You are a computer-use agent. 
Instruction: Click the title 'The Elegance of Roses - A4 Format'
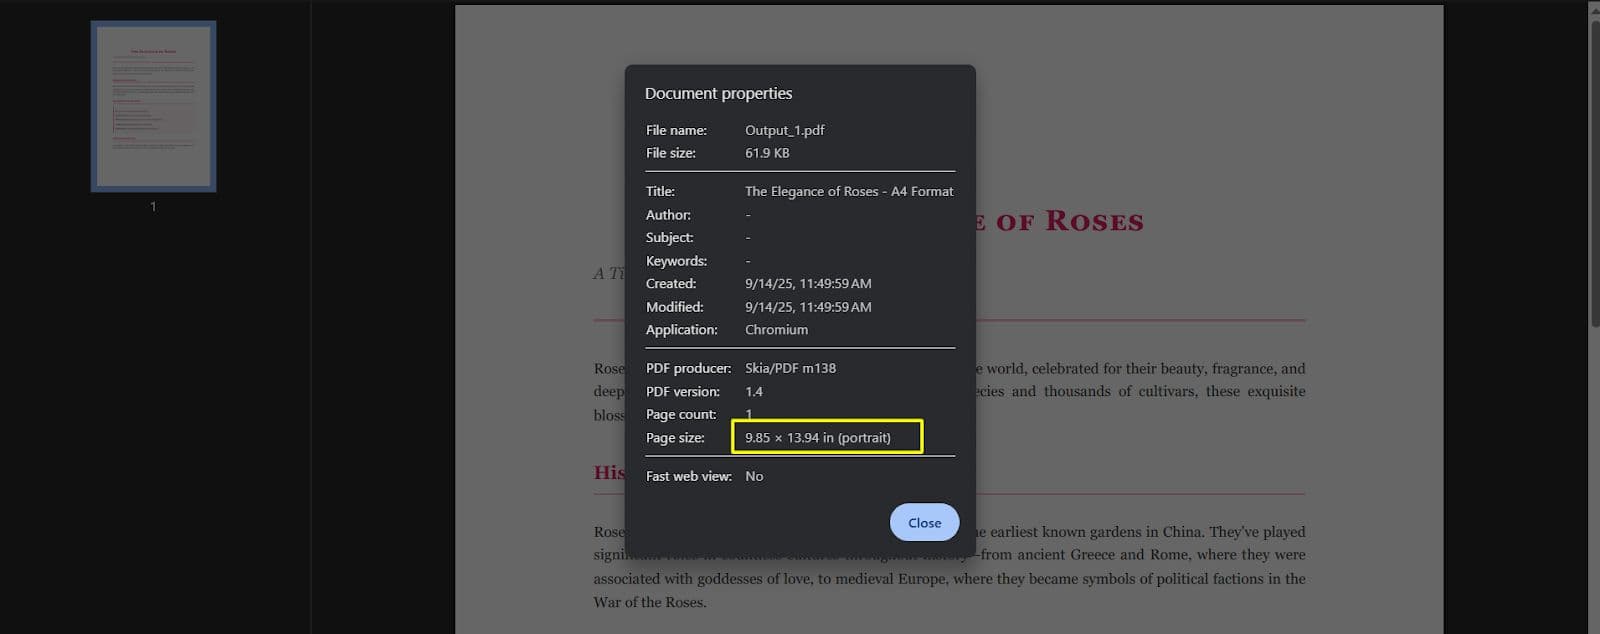[x=848, y=191]
